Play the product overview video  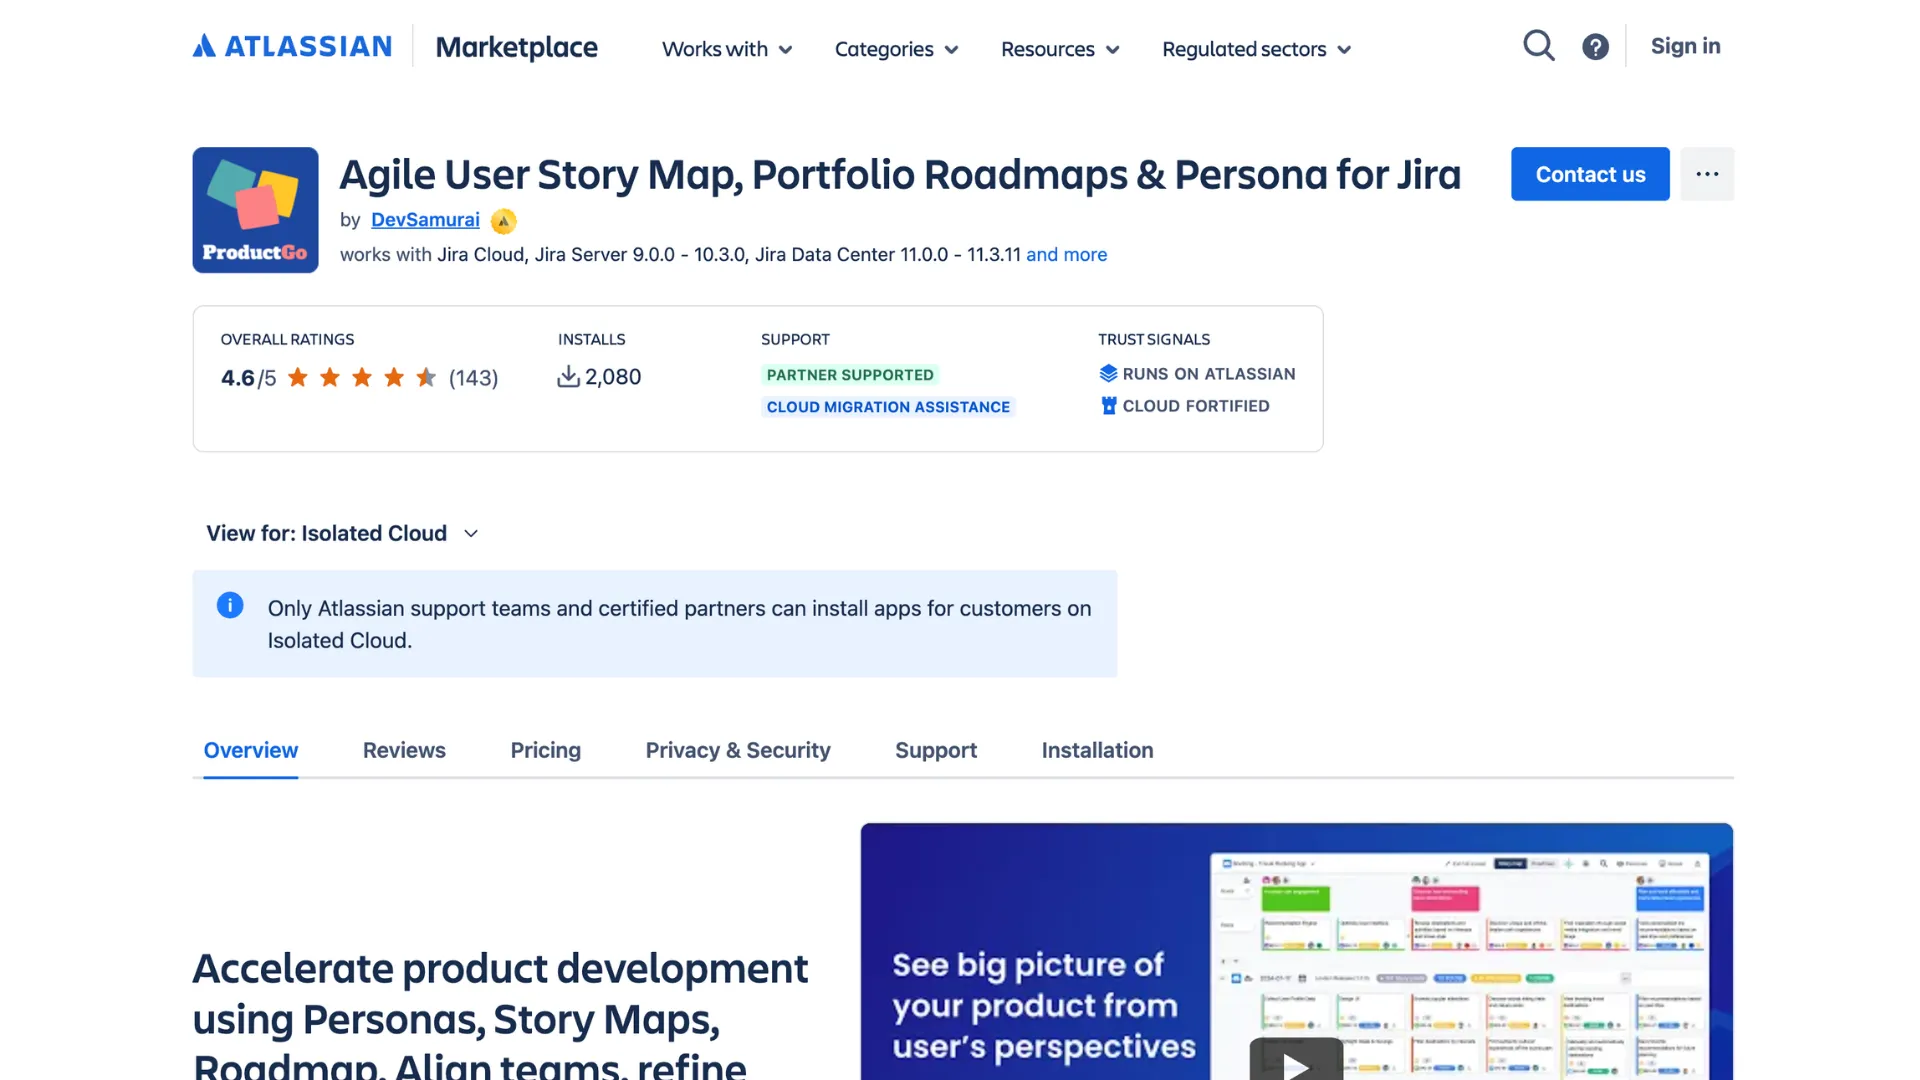(x=1296, y=1060)
